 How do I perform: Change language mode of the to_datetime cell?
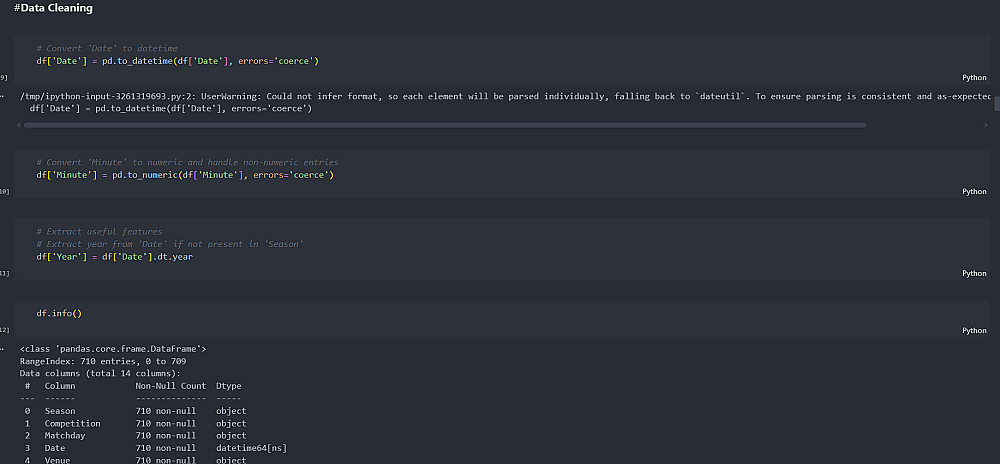point(974,78)
